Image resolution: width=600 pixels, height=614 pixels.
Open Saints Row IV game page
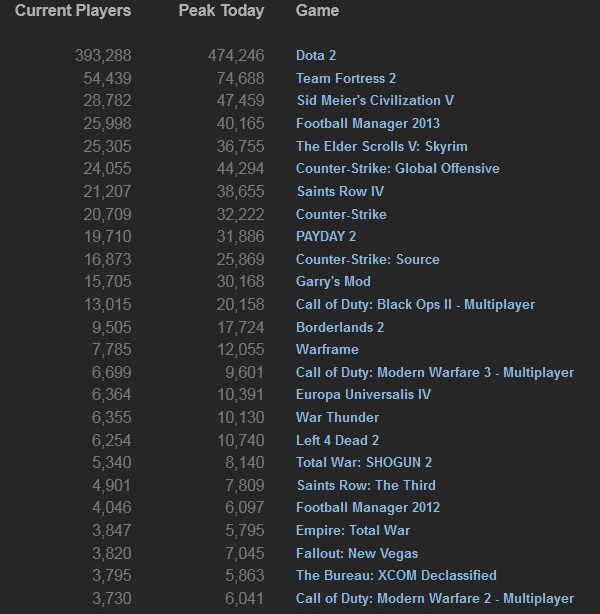[340, 191]
